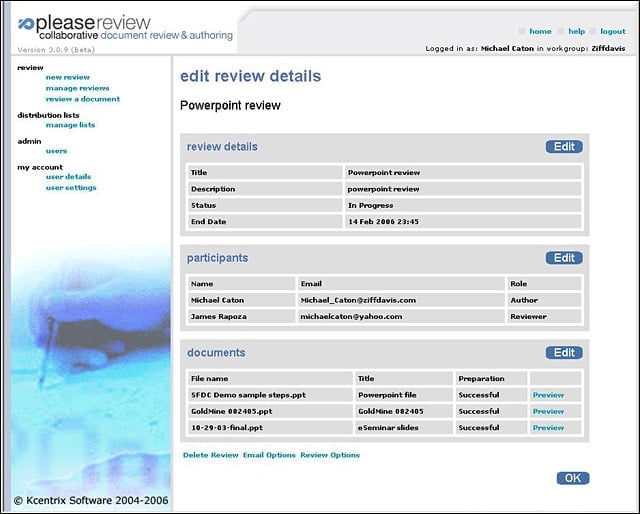This screenshot has width=640, height=514.
Task: Click the 'edit review details' heading
Action: click(251, 76)
